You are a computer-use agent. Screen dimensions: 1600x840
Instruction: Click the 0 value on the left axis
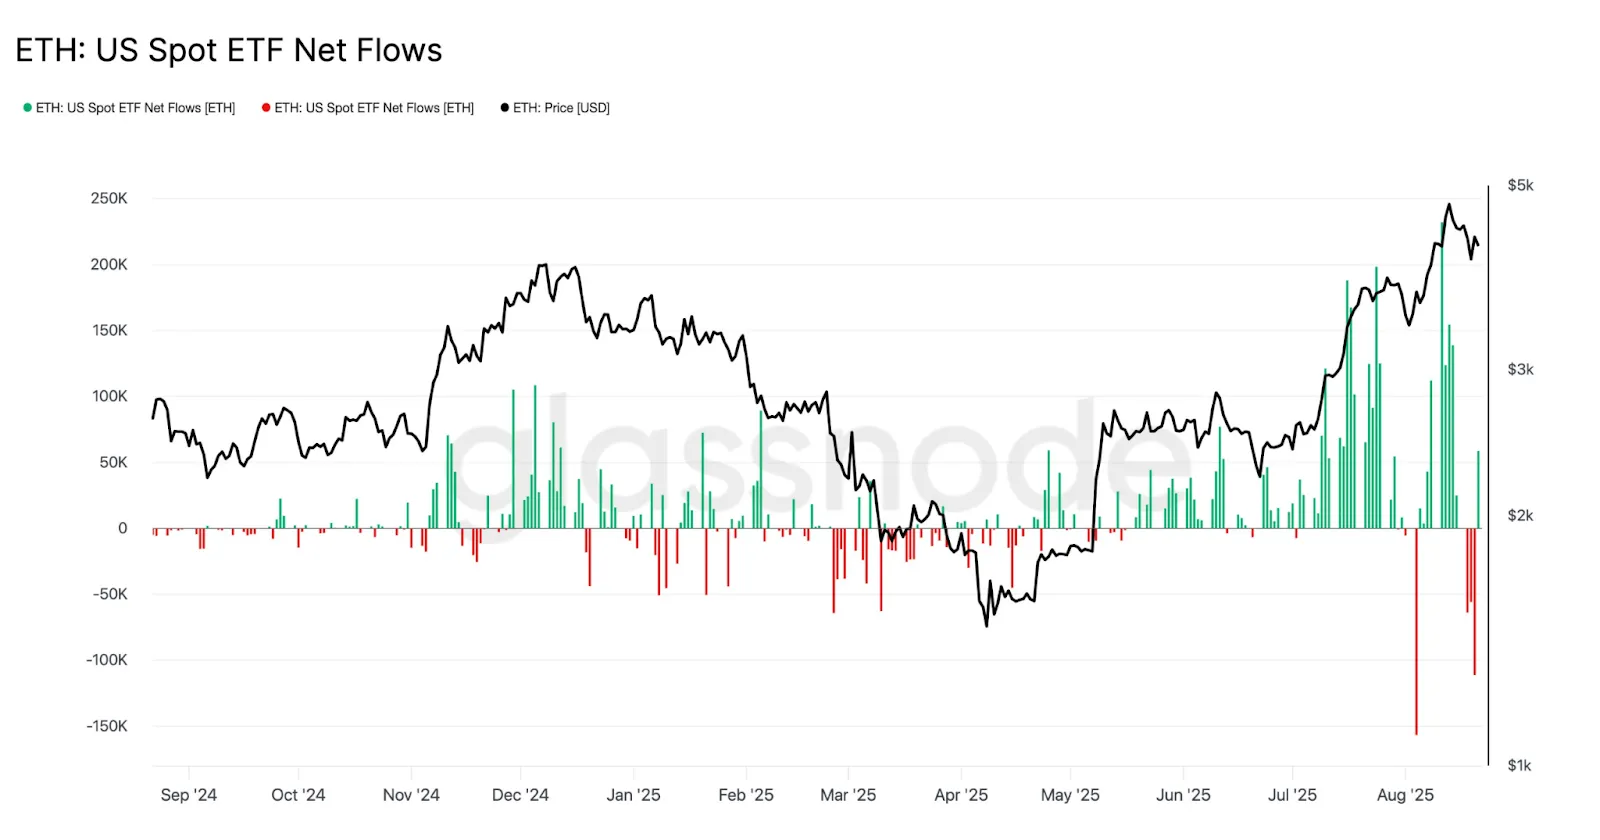(123, 528)
